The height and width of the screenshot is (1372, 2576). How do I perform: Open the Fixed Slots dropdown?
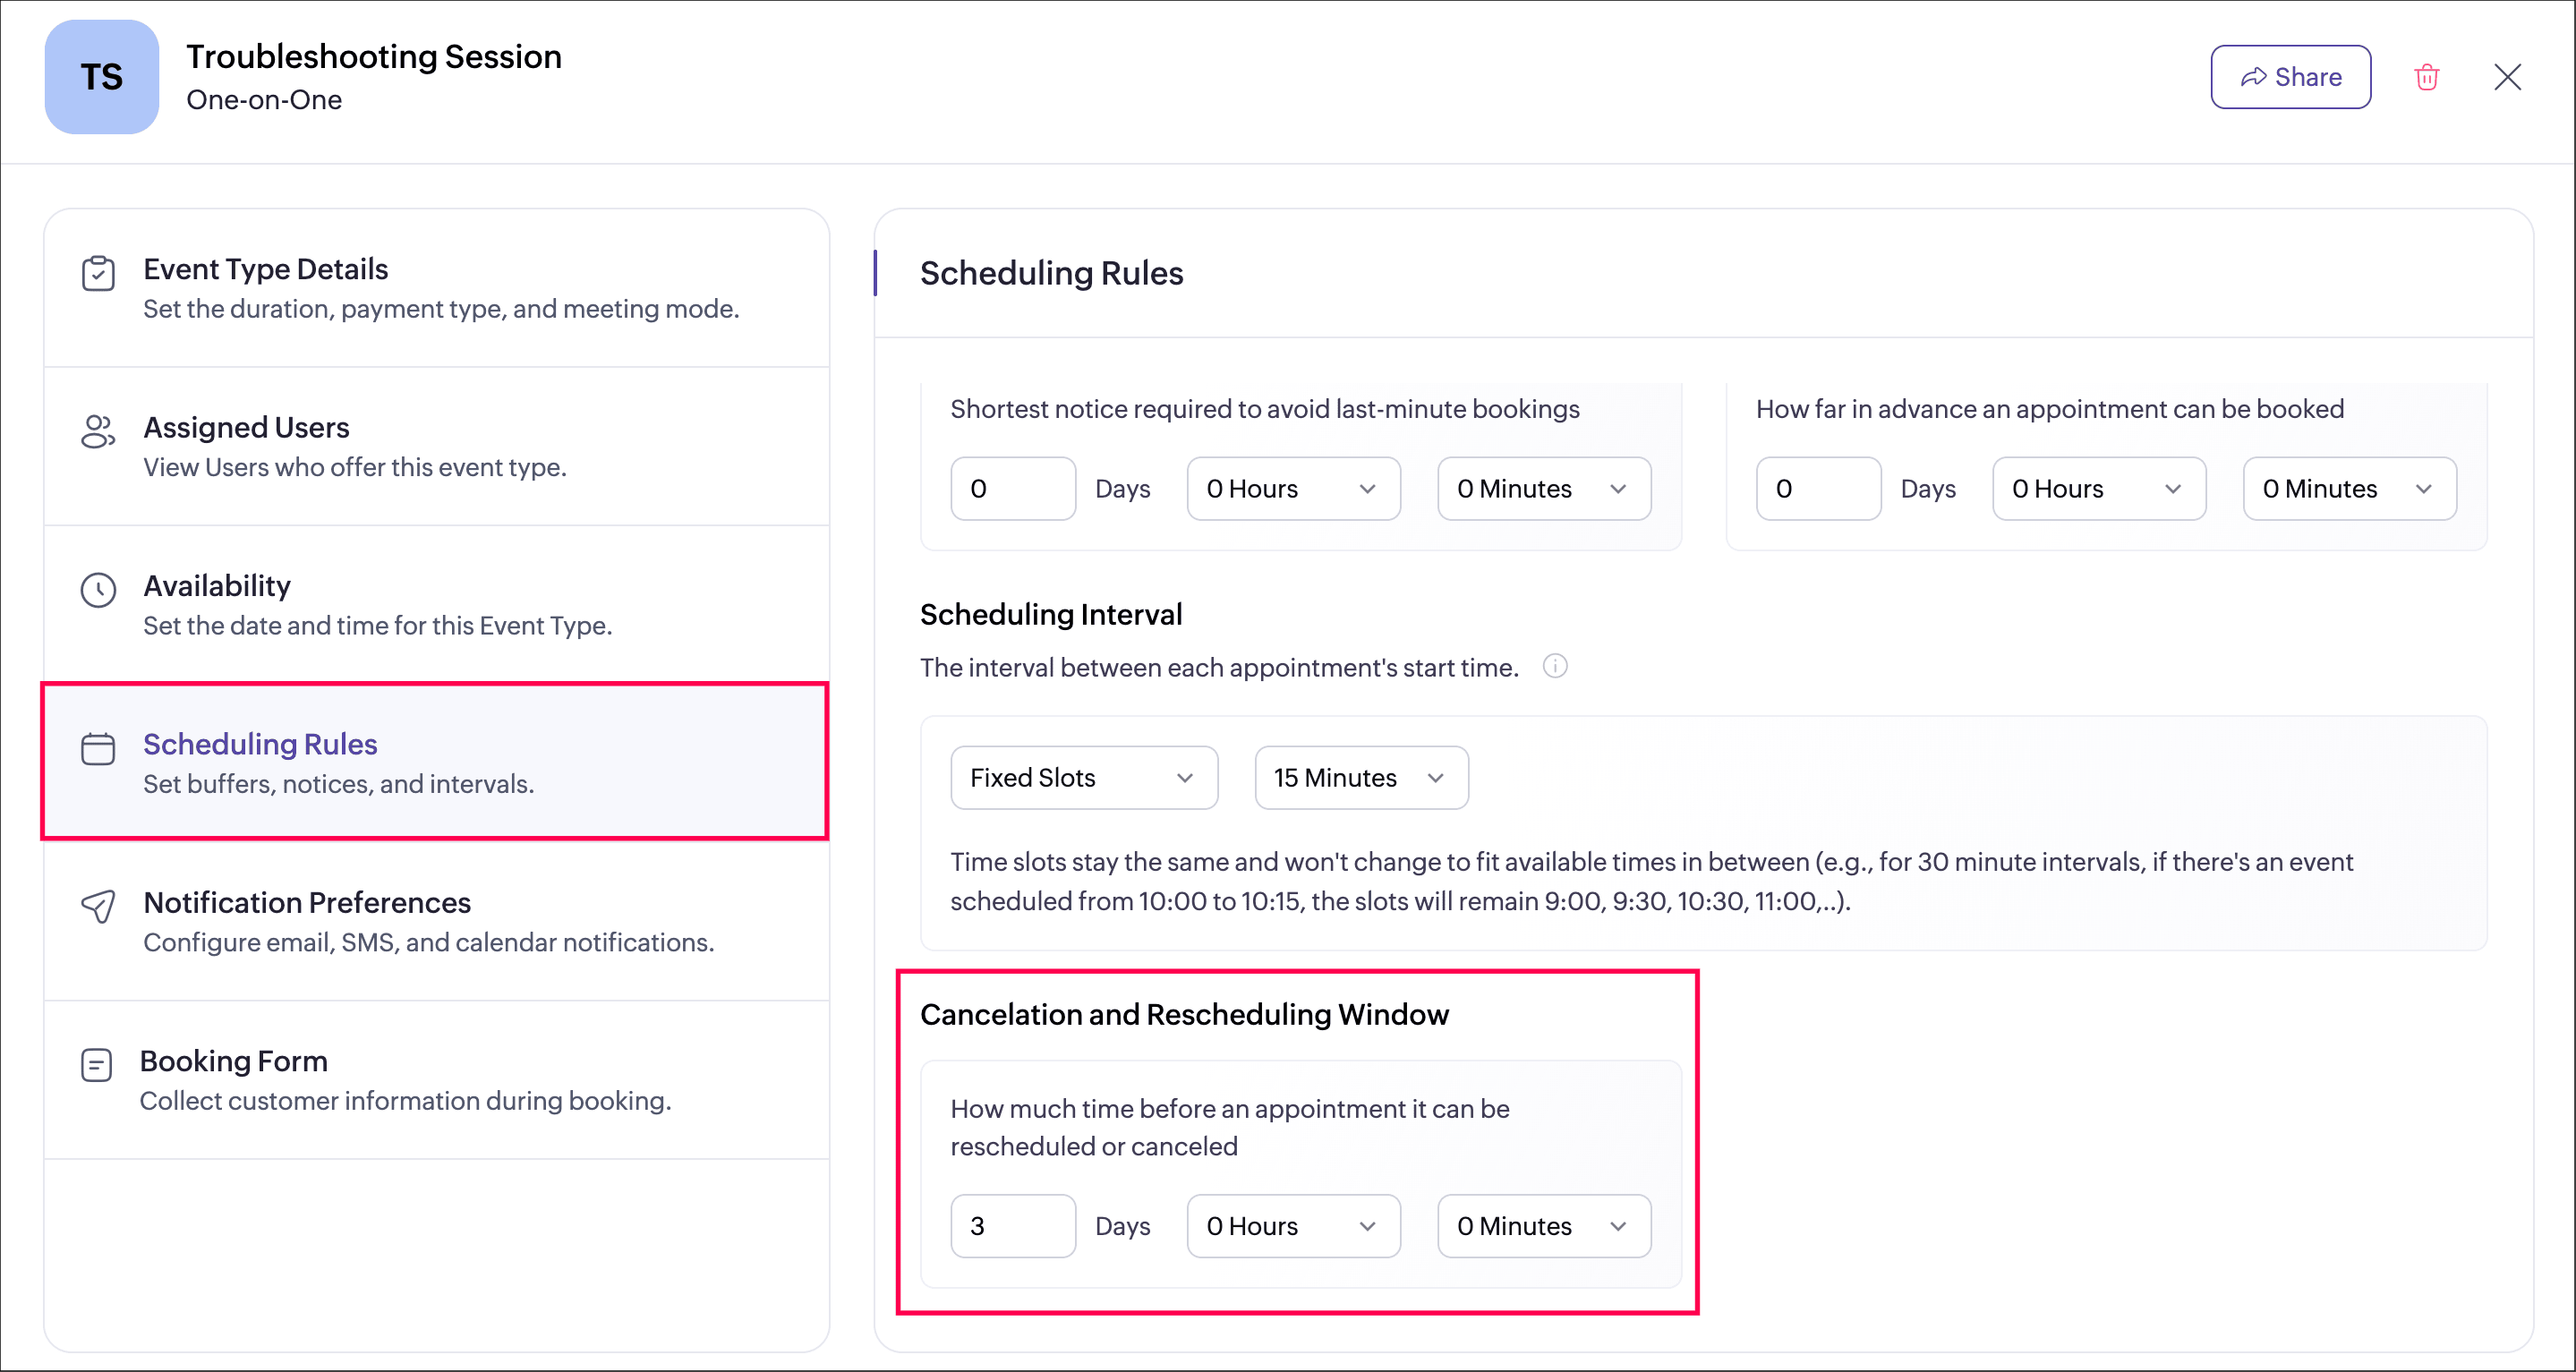pyautogui.click(x=1083, y=778)
